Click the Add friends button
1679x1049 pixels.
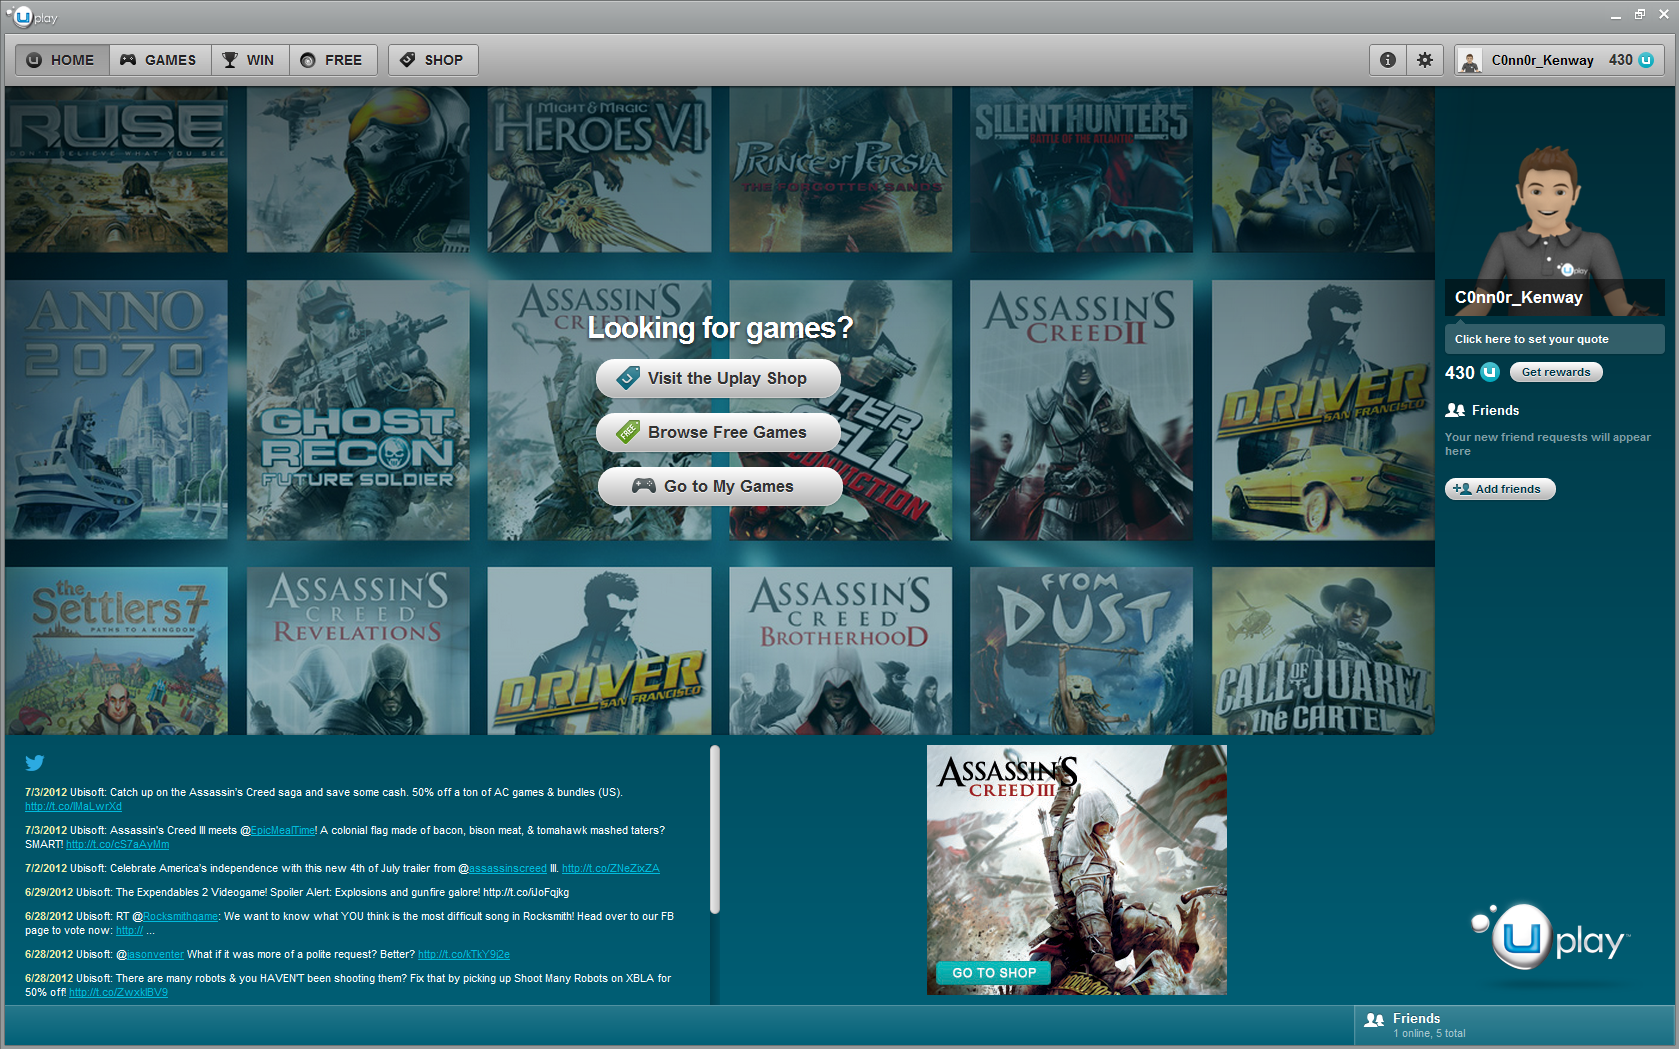click(1499, 489)
